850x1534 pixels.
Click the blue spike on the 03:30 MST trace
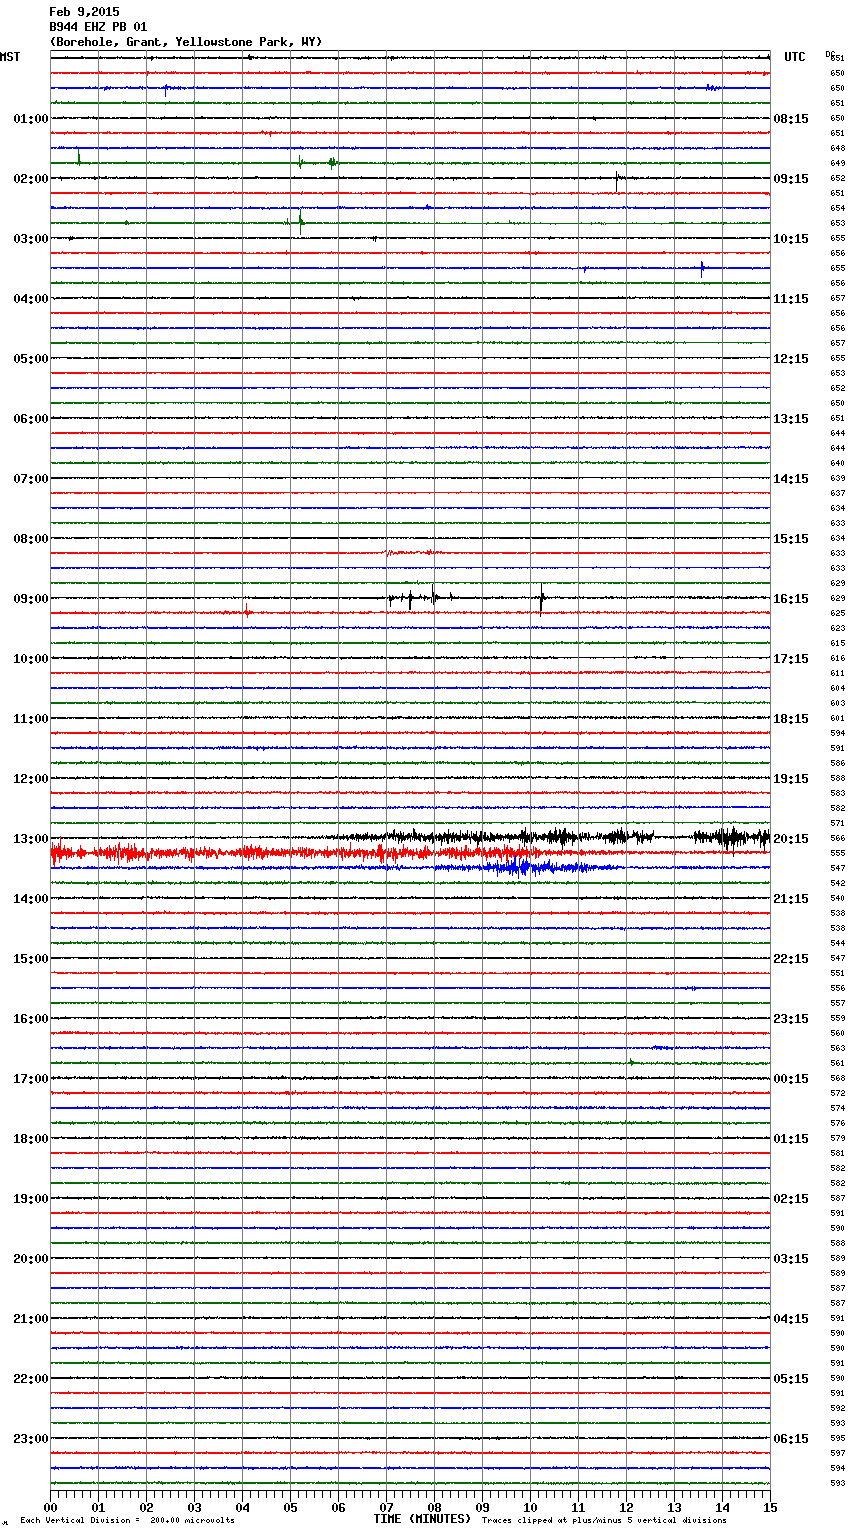click(x=702, y=268)
